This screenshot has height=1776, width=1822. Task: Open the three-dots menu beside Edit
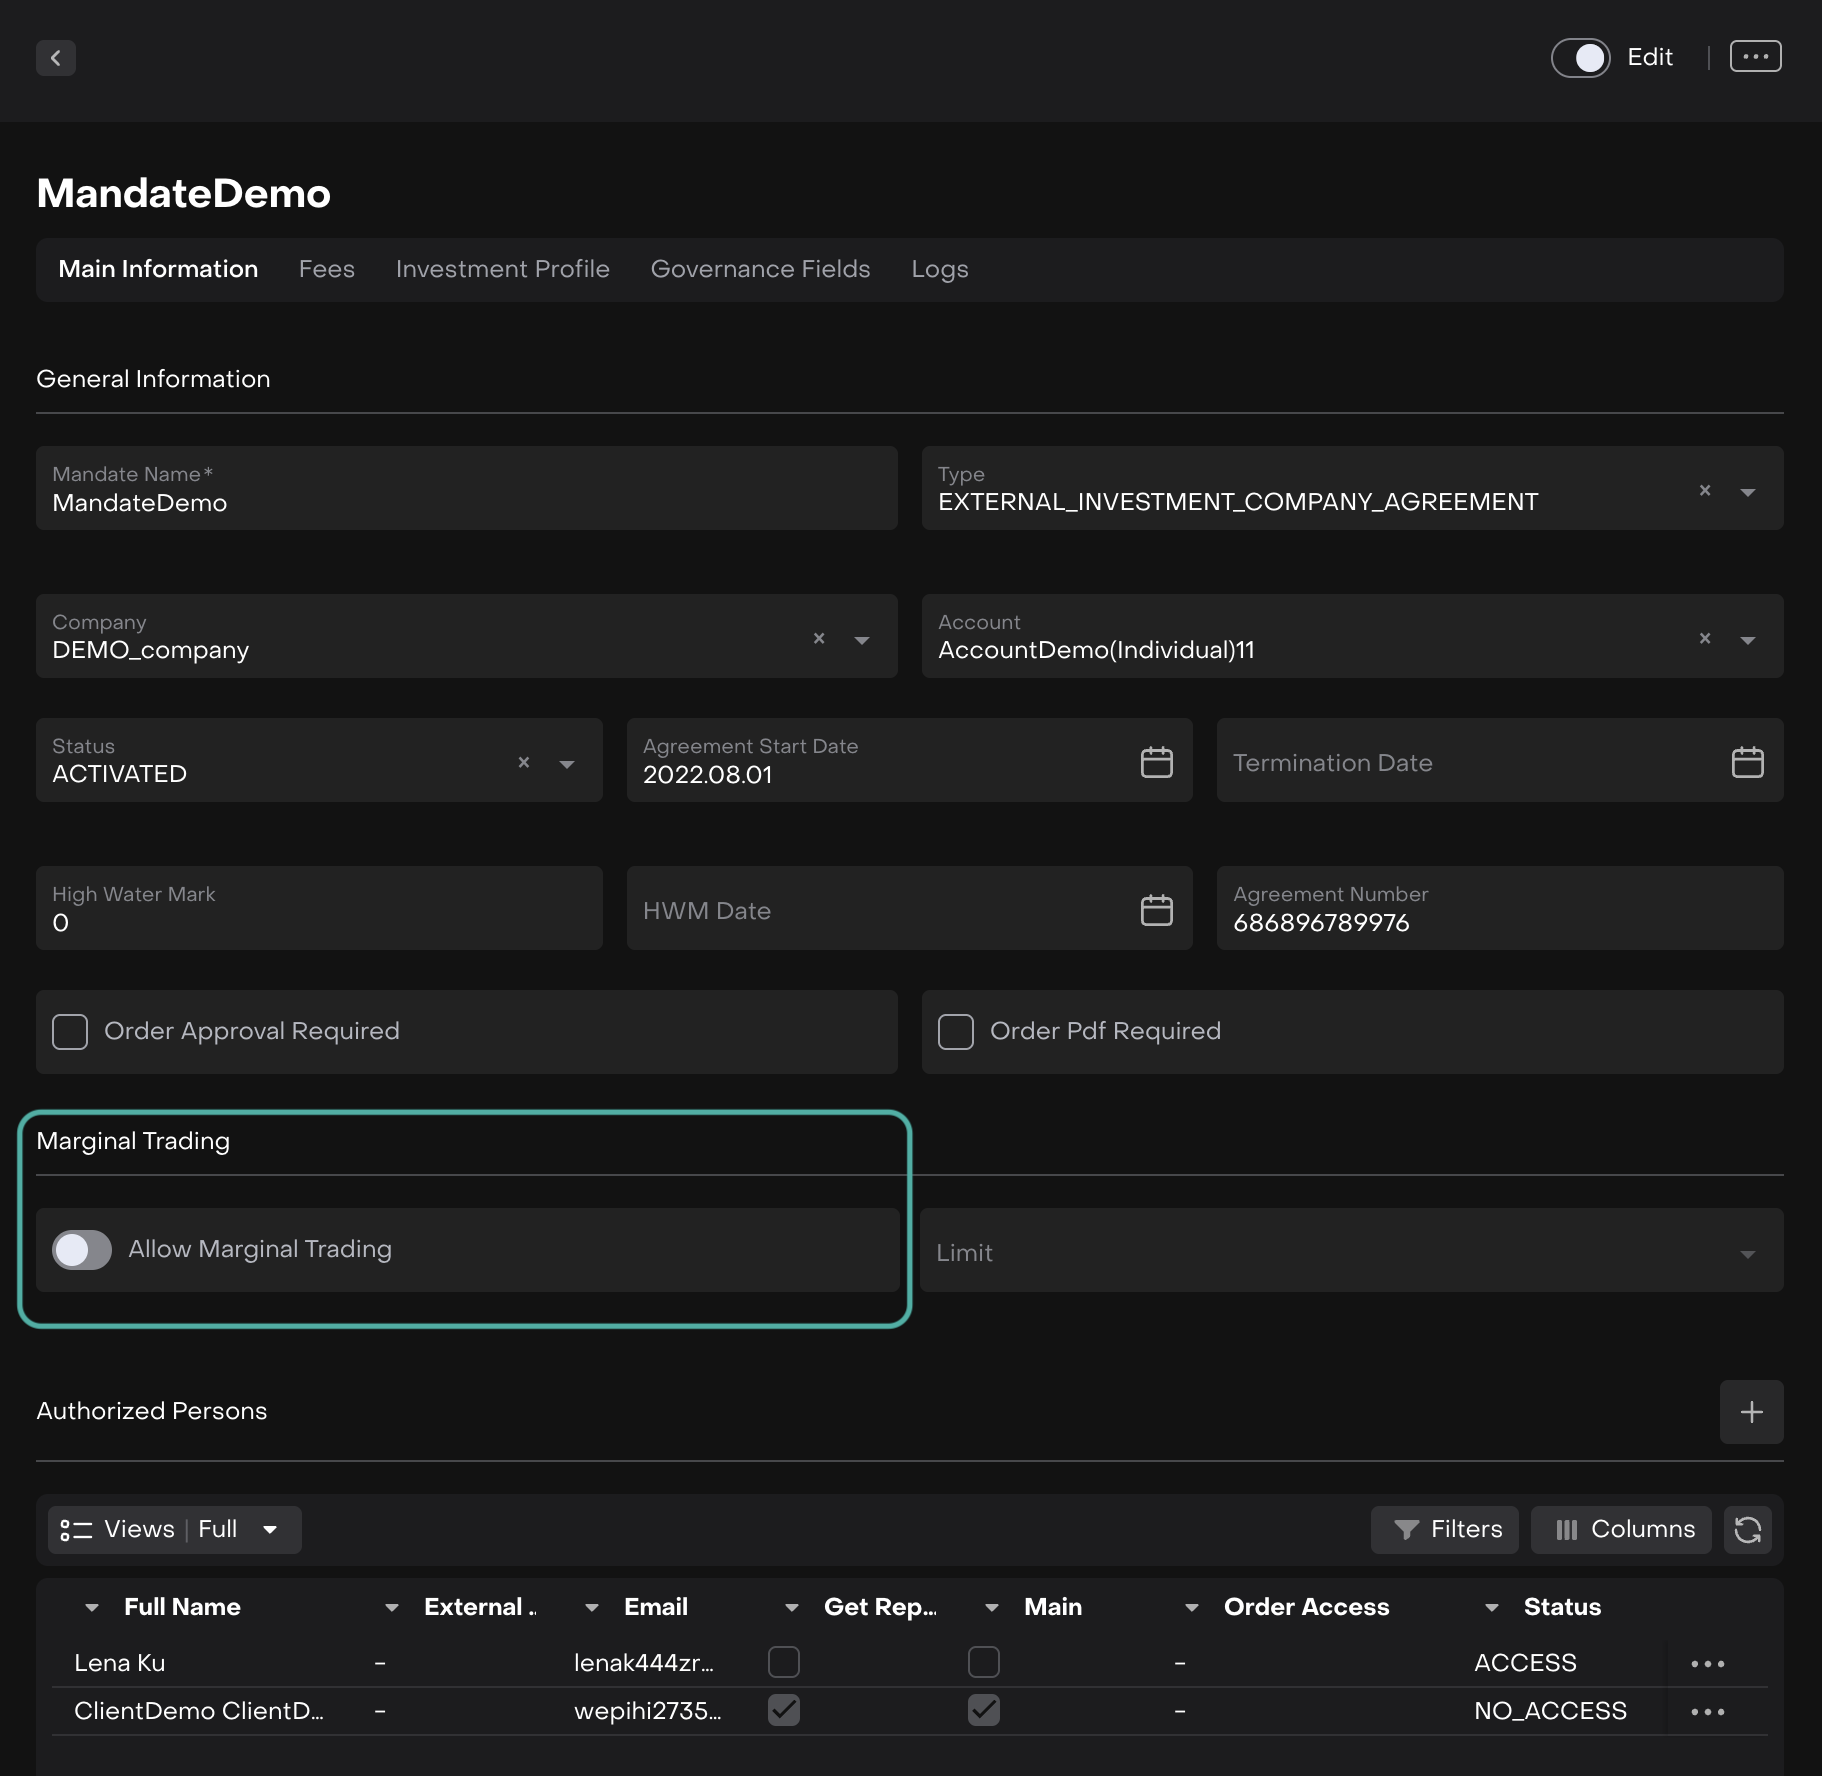(1755, 57)
